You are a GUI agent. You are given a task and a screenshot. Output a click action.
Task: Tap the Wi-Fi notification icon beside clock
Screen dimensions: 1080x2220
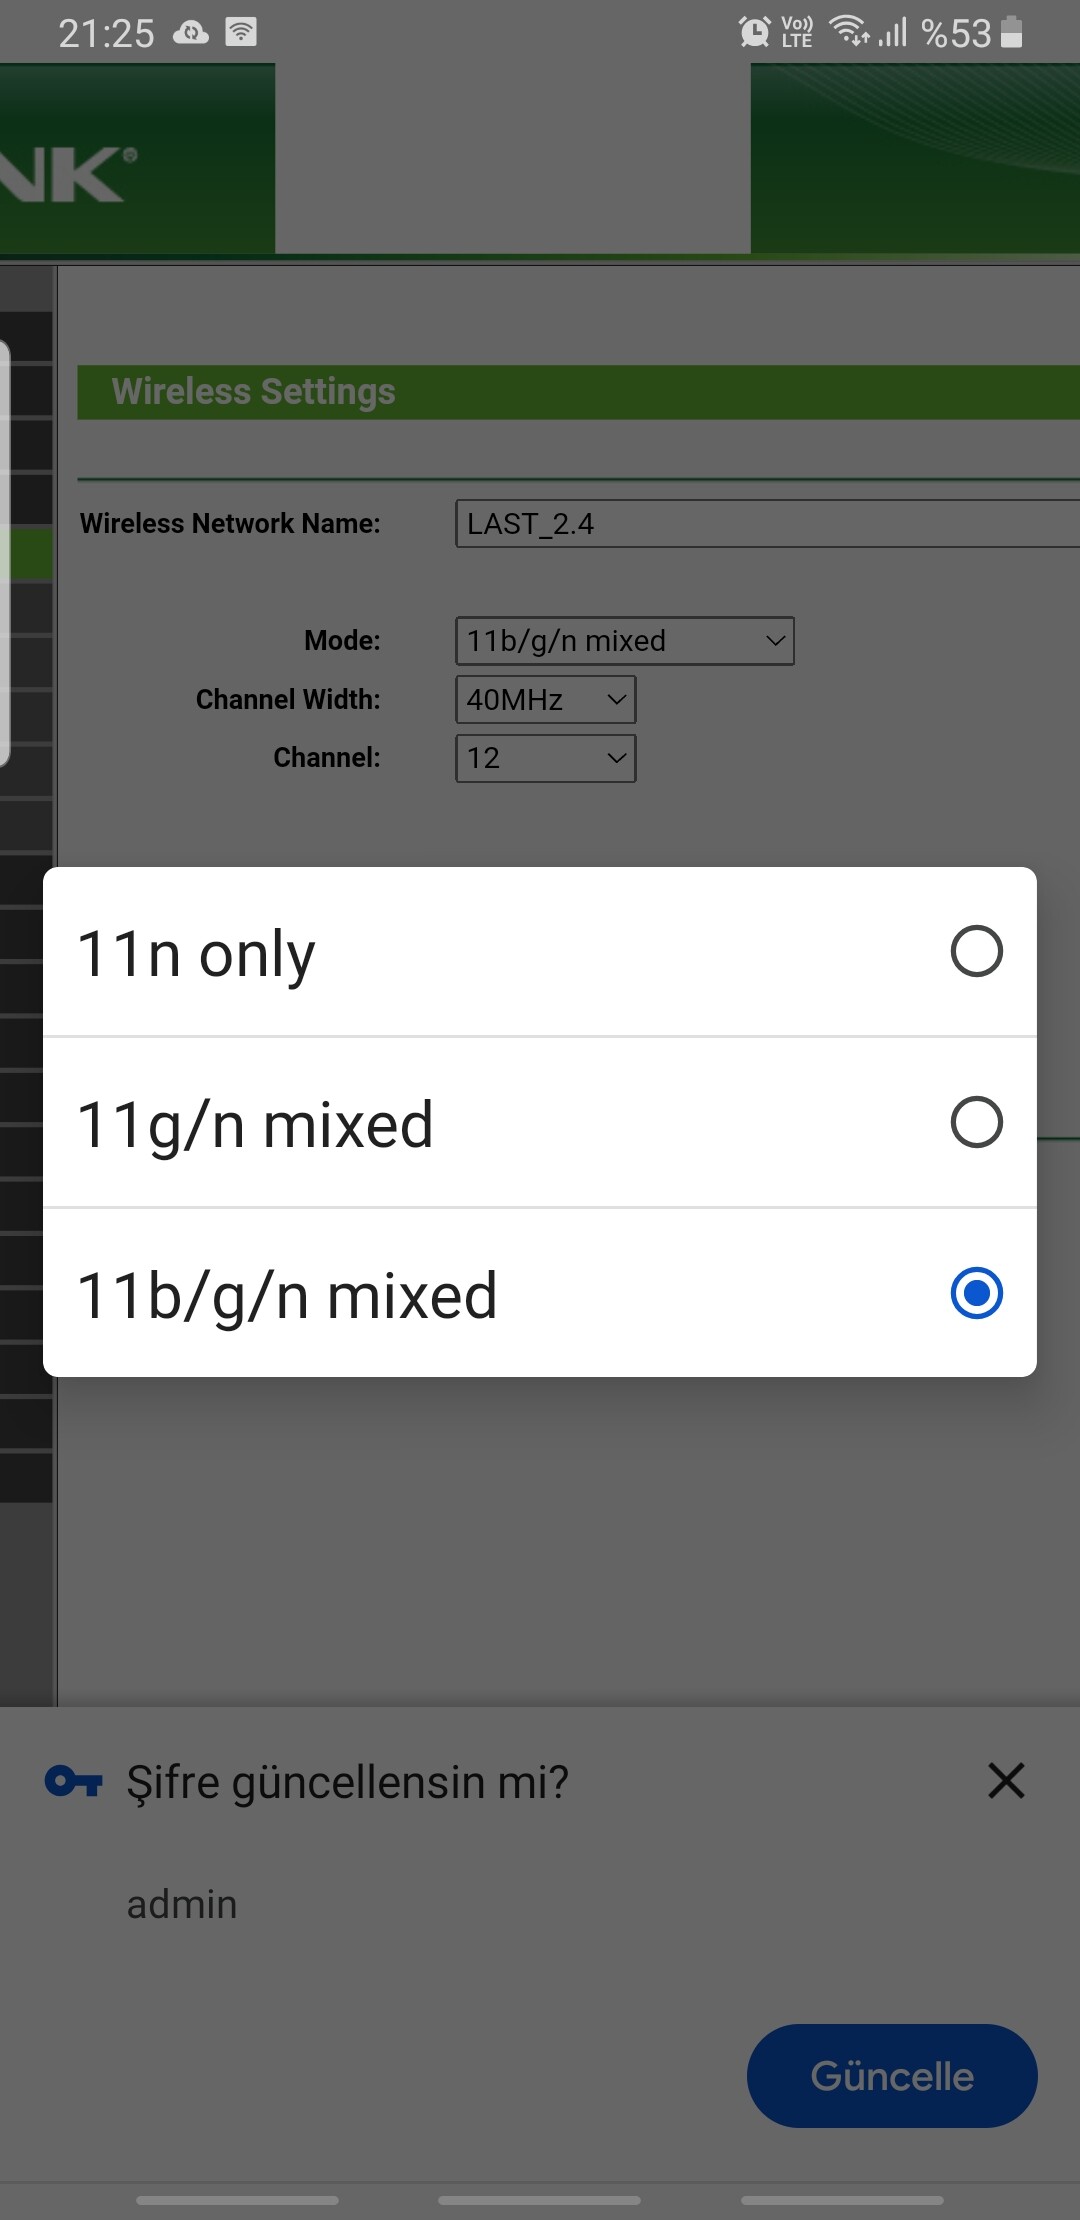click(x=241, y=33)
